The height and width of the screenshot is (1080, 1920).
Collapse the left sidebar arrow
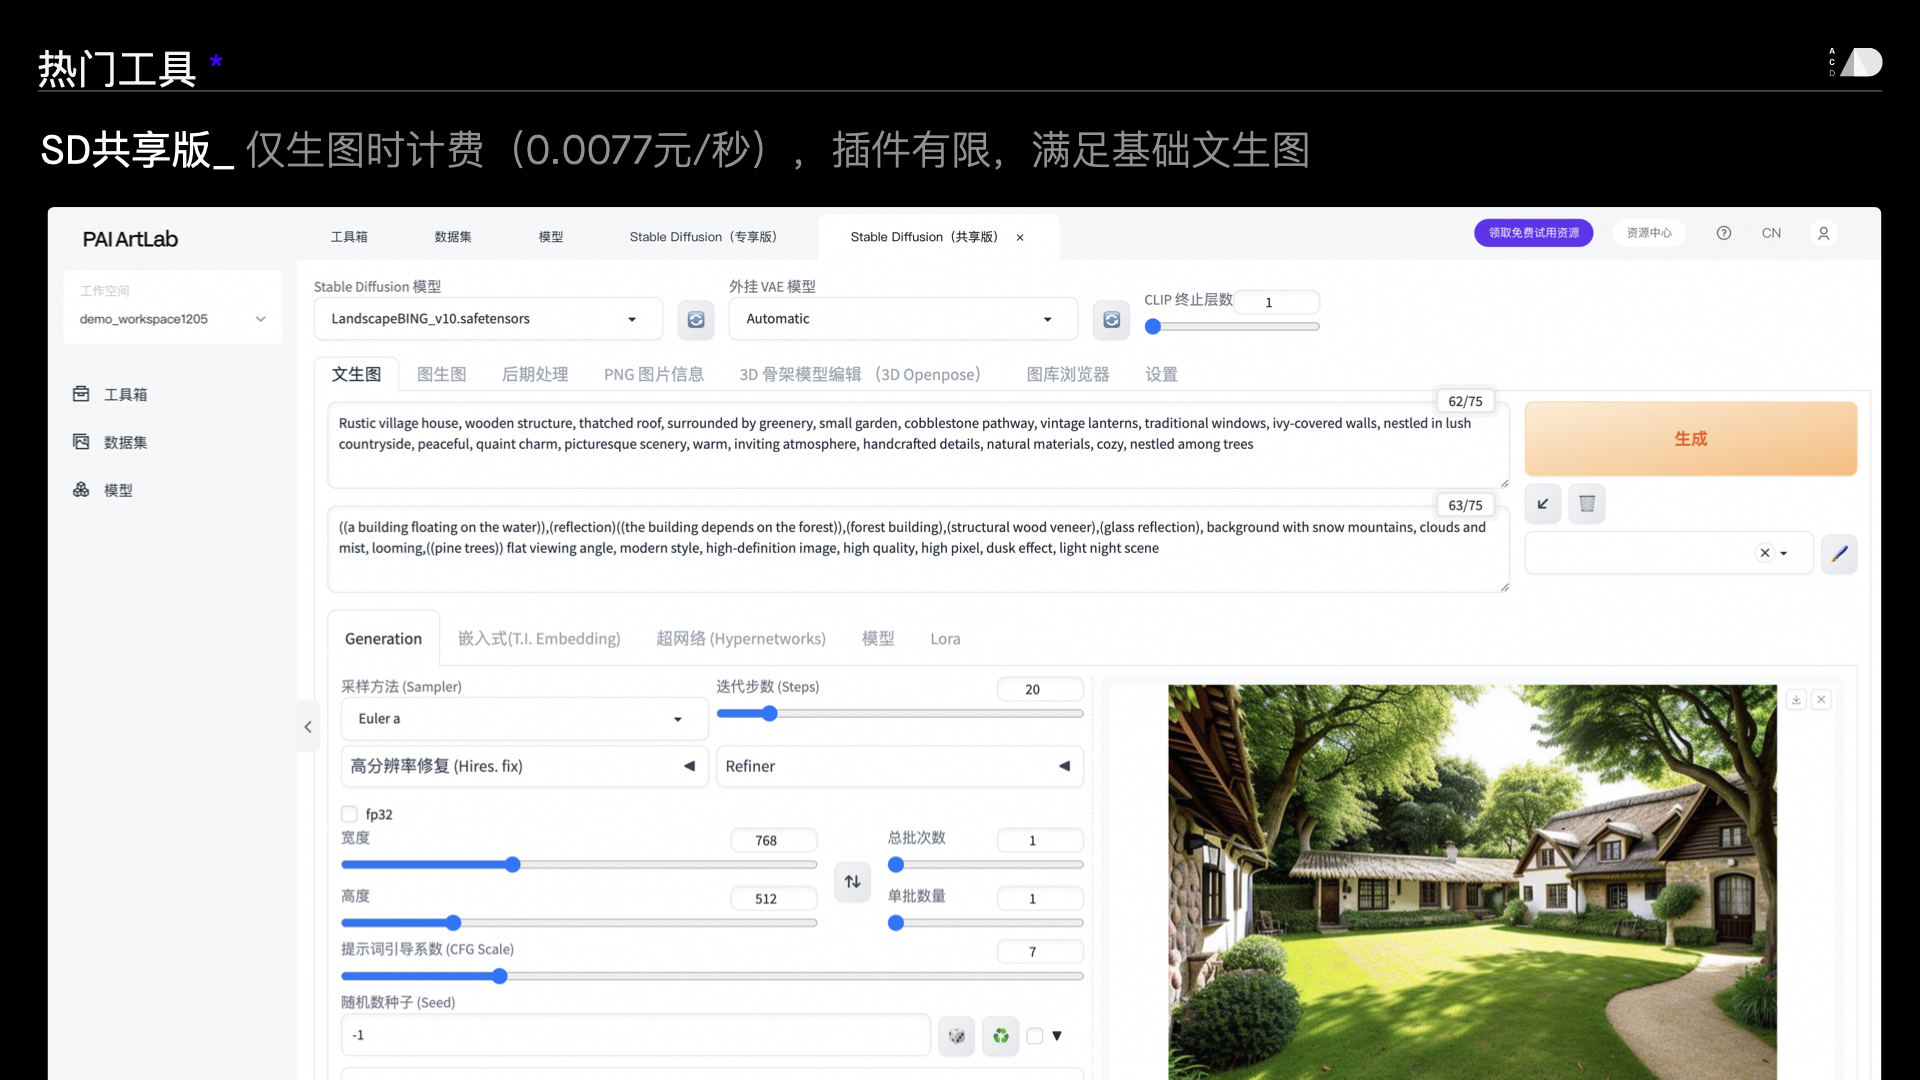tap(308, 727)
